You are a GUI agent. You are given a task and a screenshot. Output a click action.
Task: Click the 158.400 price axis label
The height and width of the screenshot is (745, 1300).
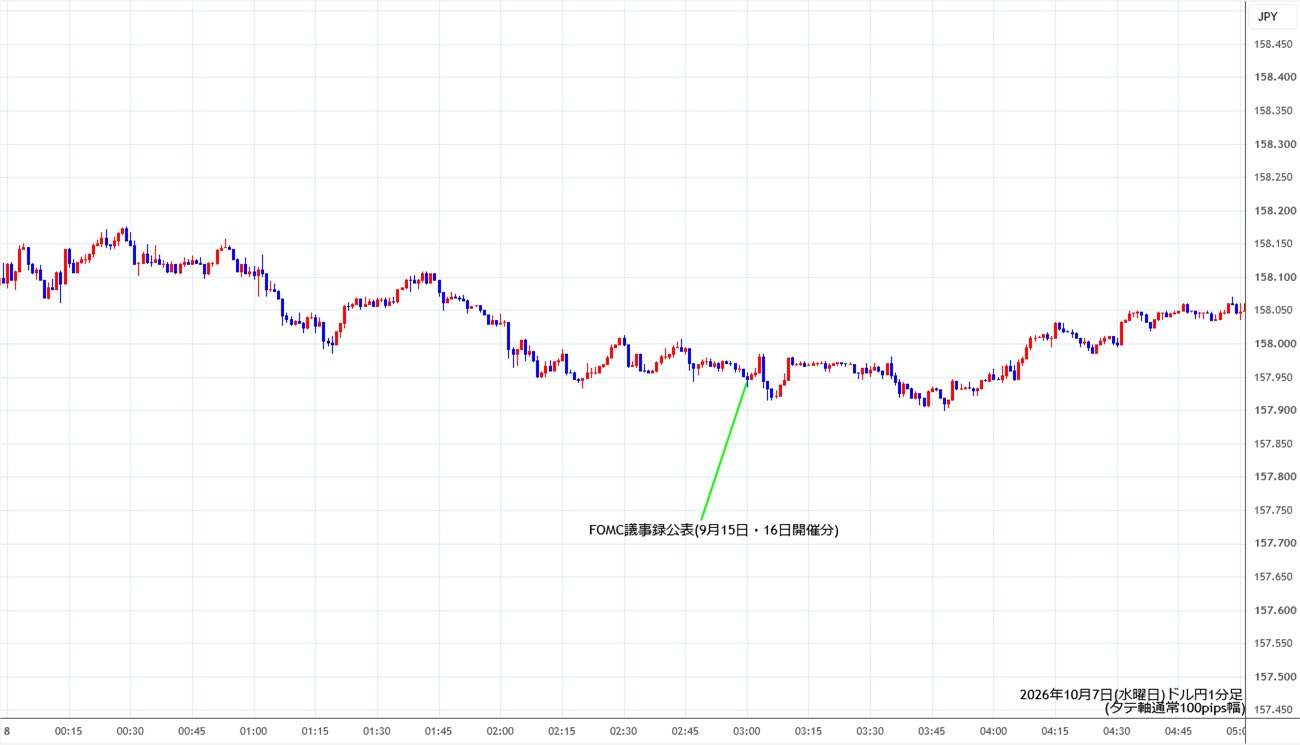coord(1273,77)
